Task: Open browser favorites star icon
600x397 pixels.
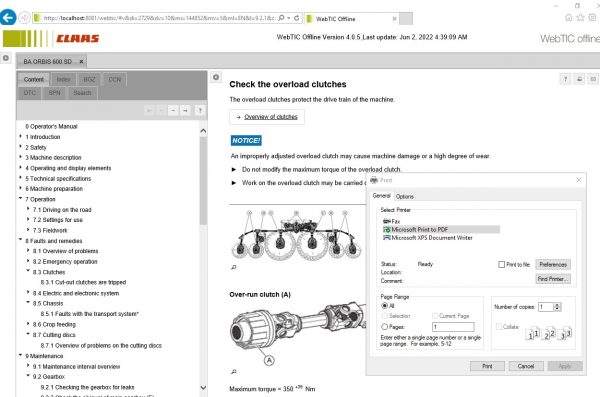Action: tap(580, 18)
